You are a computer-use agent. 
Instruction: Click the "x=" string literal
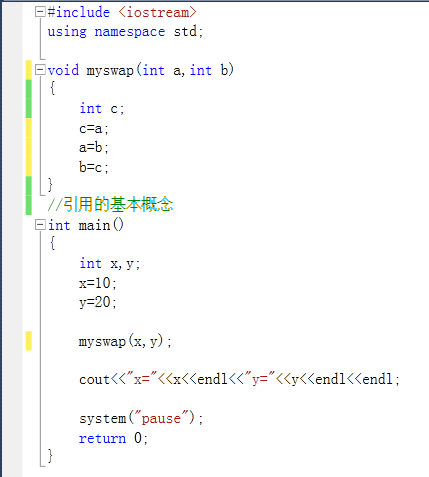(142, 379)
